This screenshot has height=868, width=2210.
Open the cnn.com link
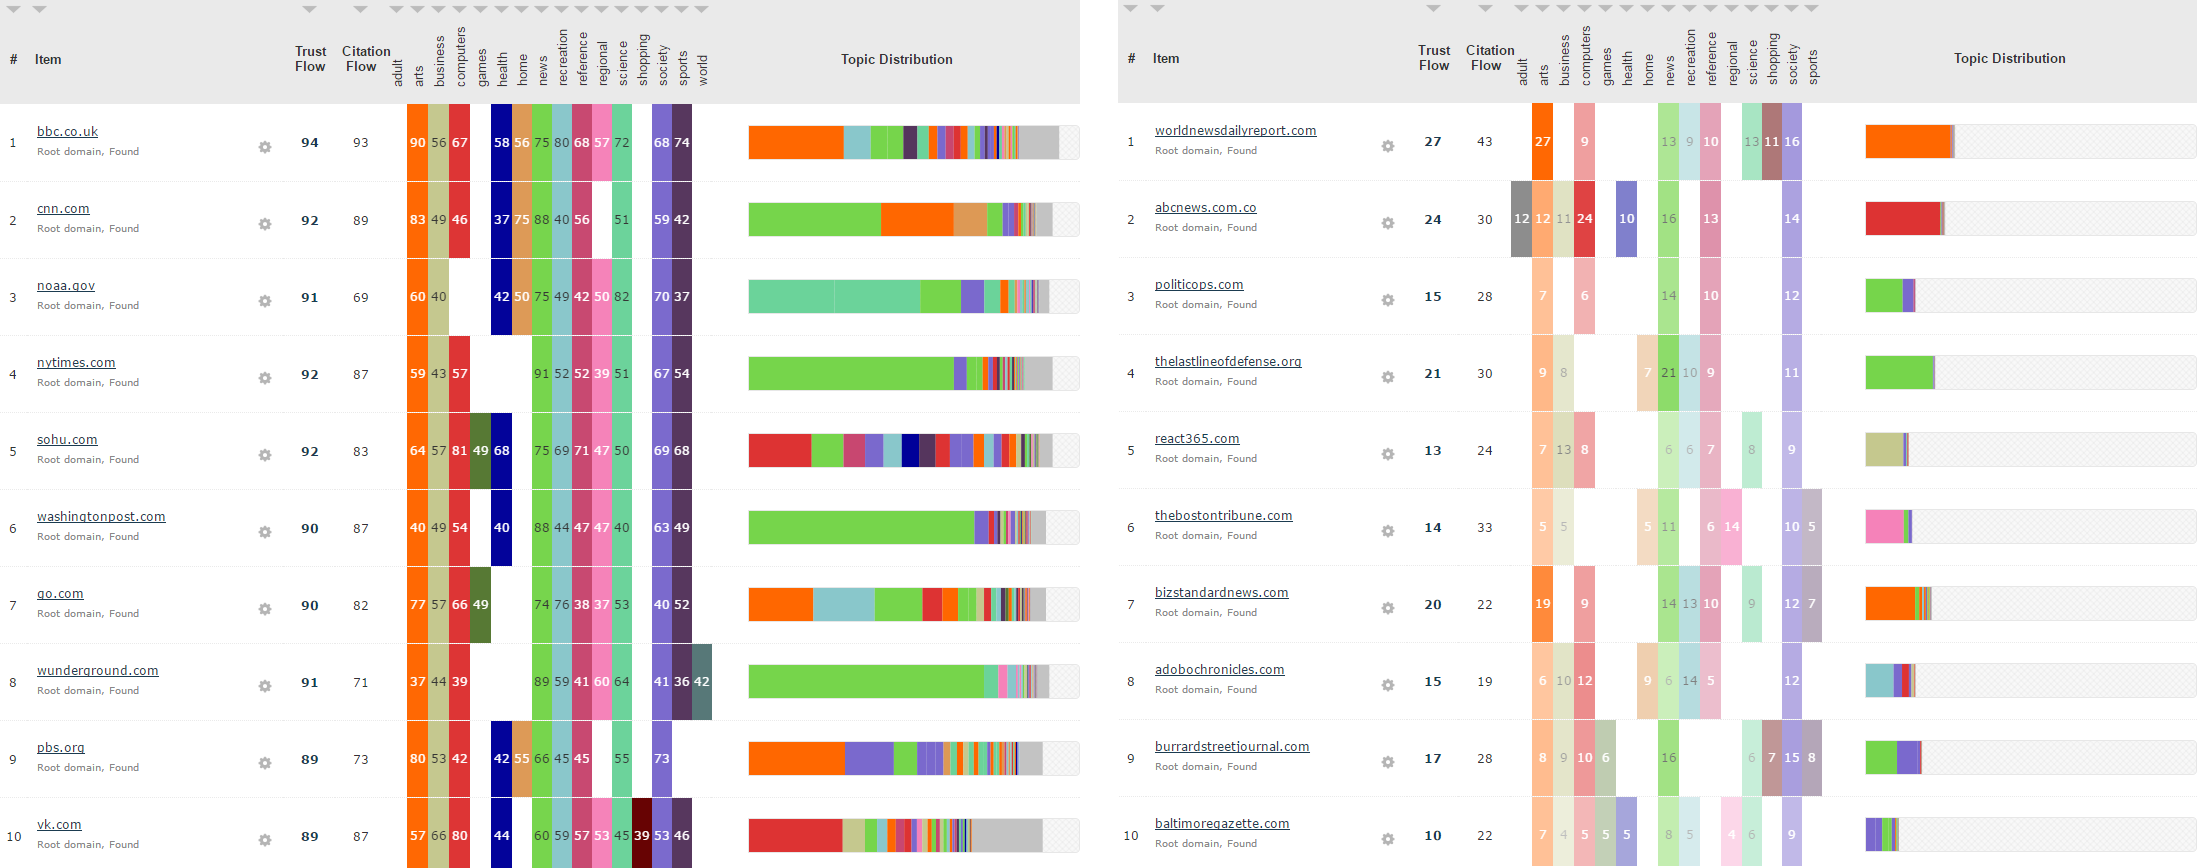point(63,209)
